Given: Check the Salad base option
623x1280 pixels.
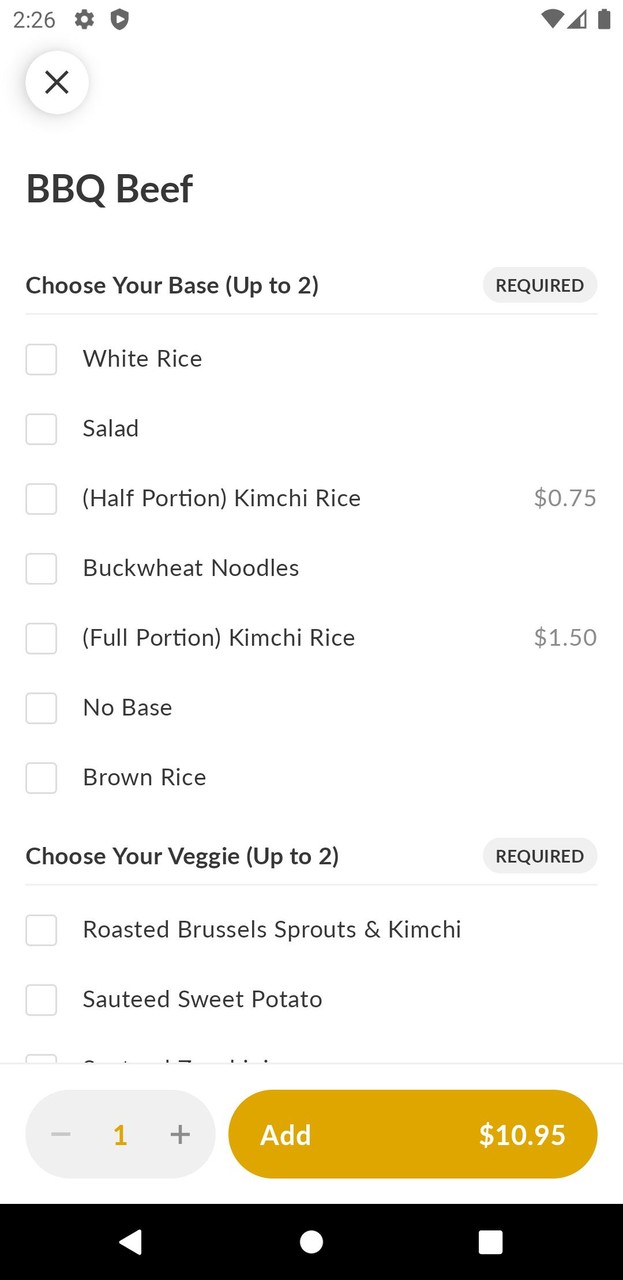Looking at the screenshot, I should click(x=41, y=428).
